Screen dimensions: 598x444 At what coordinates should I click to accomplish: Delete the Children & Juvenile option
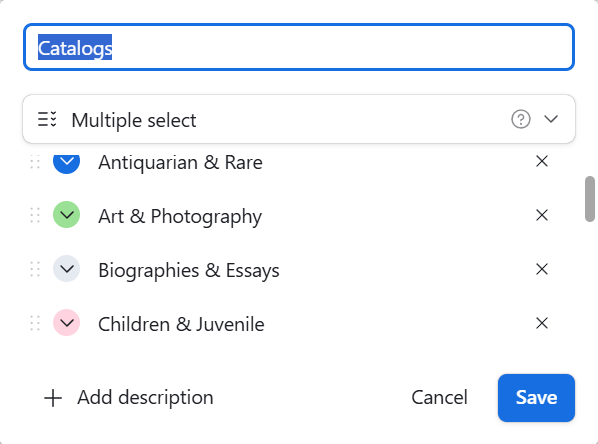coord(542,323)
